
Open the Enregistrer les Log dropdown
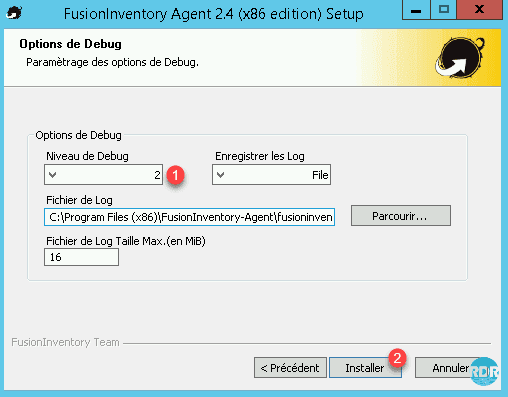click(x=271, y=174)
